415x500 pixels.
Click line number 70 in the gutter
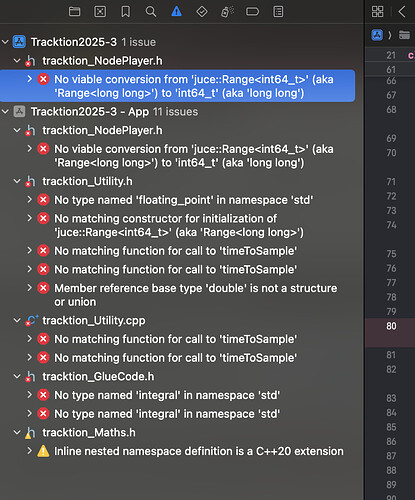coord(391,153)
